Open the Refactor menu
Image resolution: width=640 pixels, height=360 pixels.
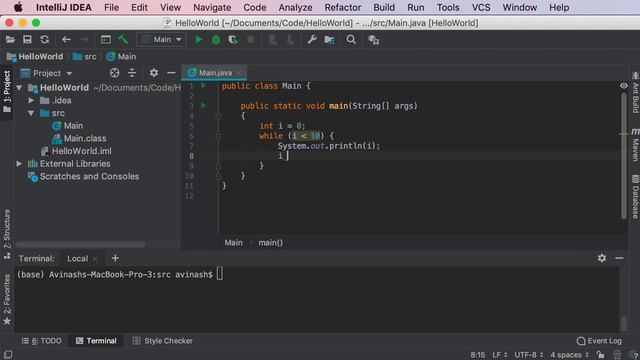click(342, 7)
